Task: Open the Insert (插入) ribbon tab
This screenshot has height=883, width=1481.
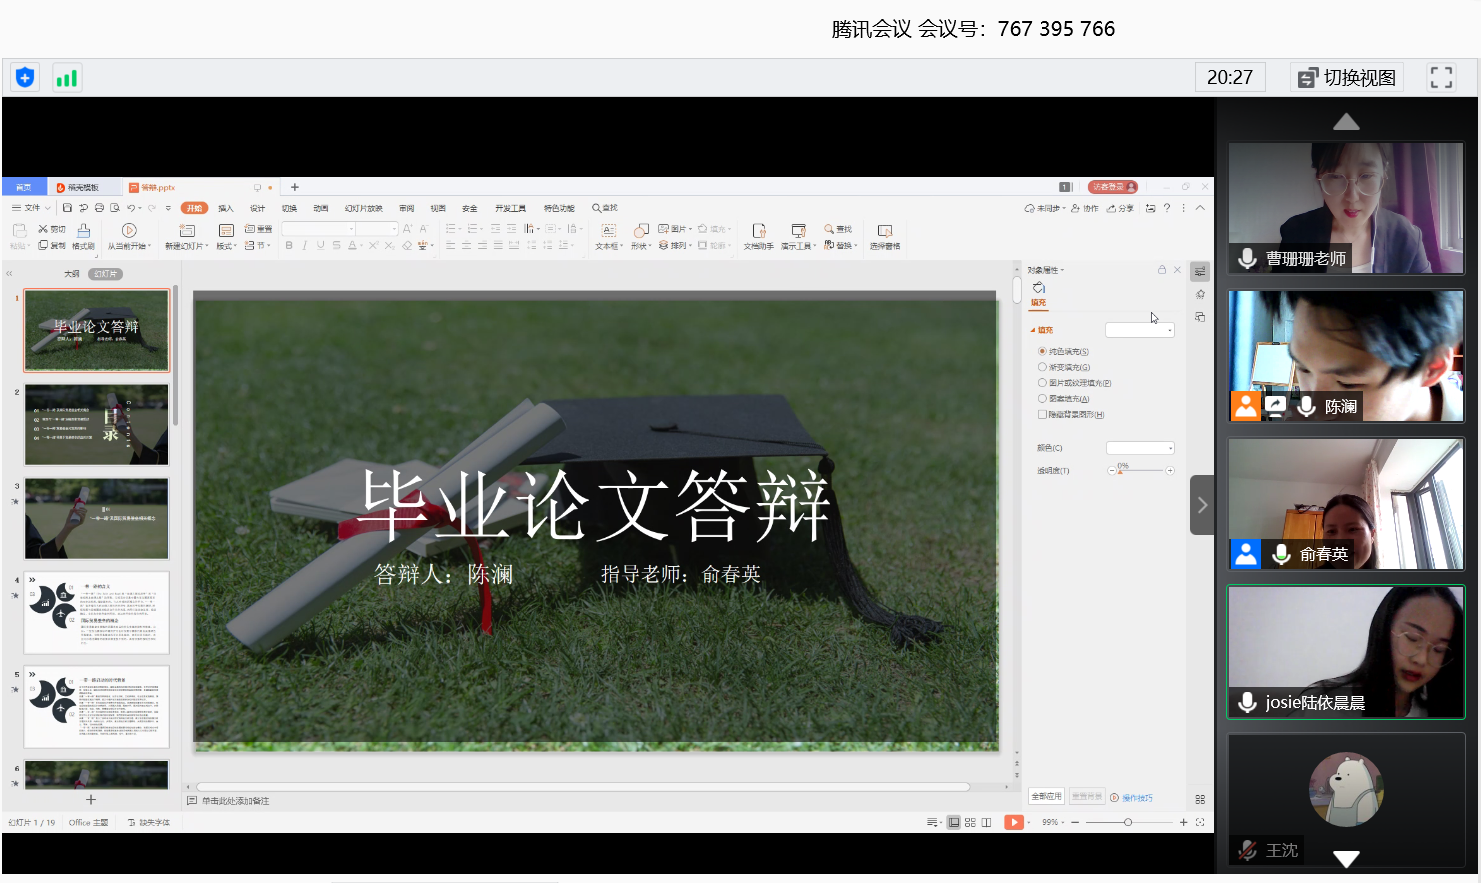Action: 225,208
